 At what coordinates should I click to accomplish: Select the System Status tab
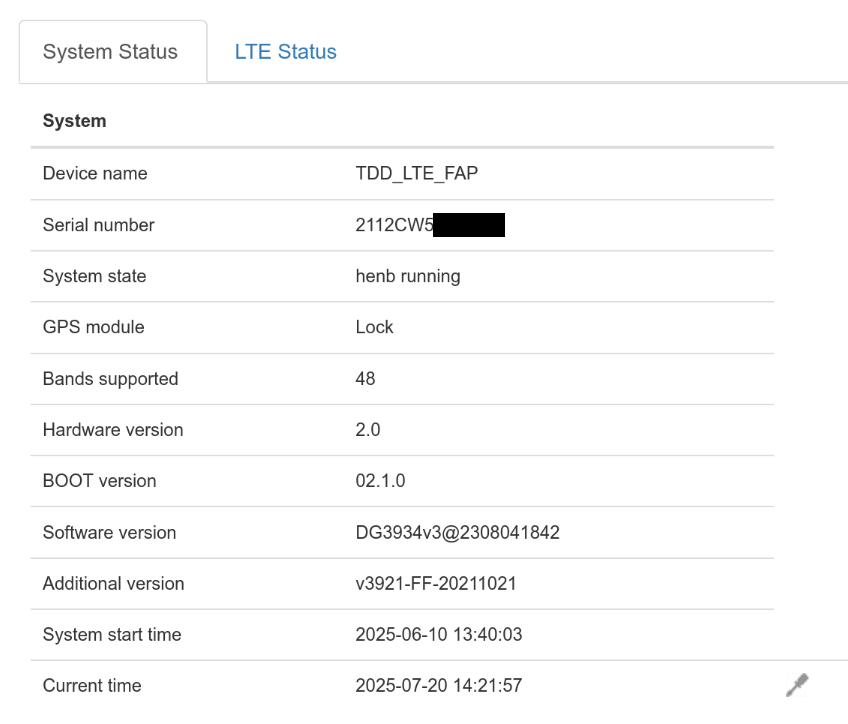112,52
